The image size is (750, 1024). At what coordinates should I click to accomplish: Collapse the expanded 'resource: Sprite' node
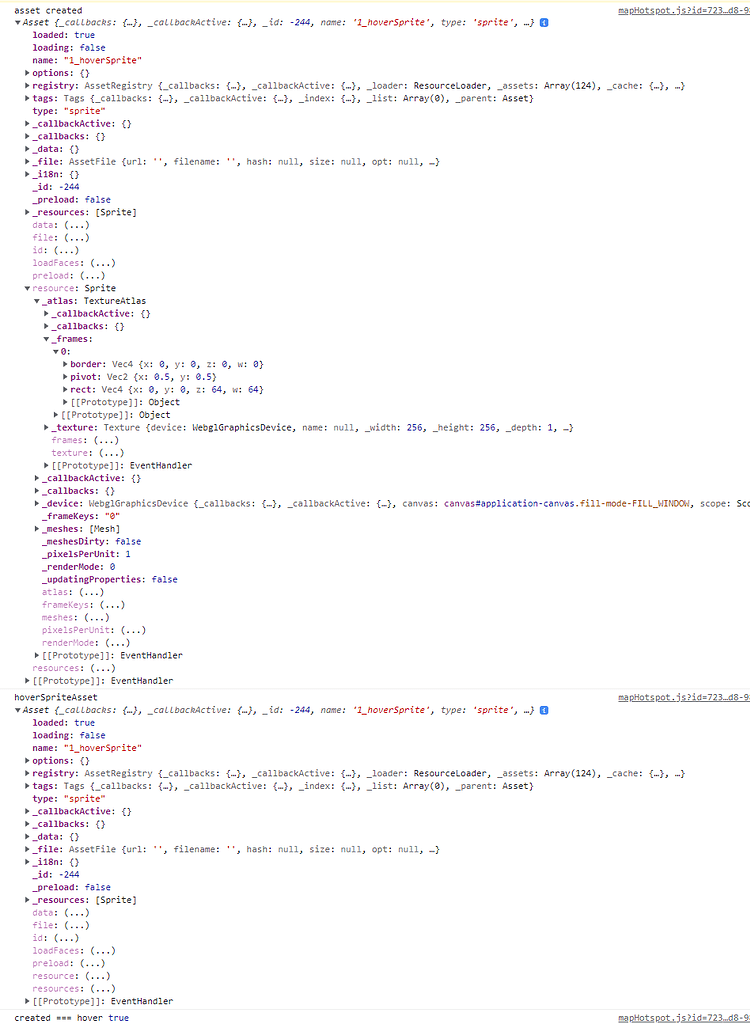pyautogui.click(x=27, y=288)
